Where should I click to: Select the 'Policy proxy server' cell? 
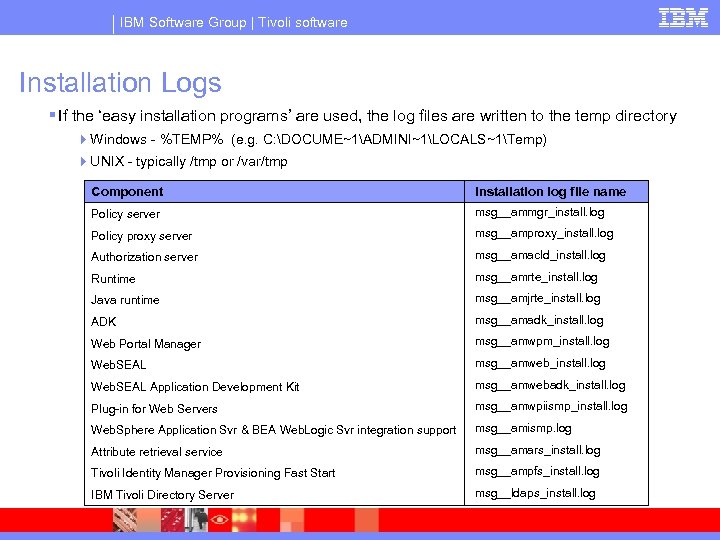[141, 236]
